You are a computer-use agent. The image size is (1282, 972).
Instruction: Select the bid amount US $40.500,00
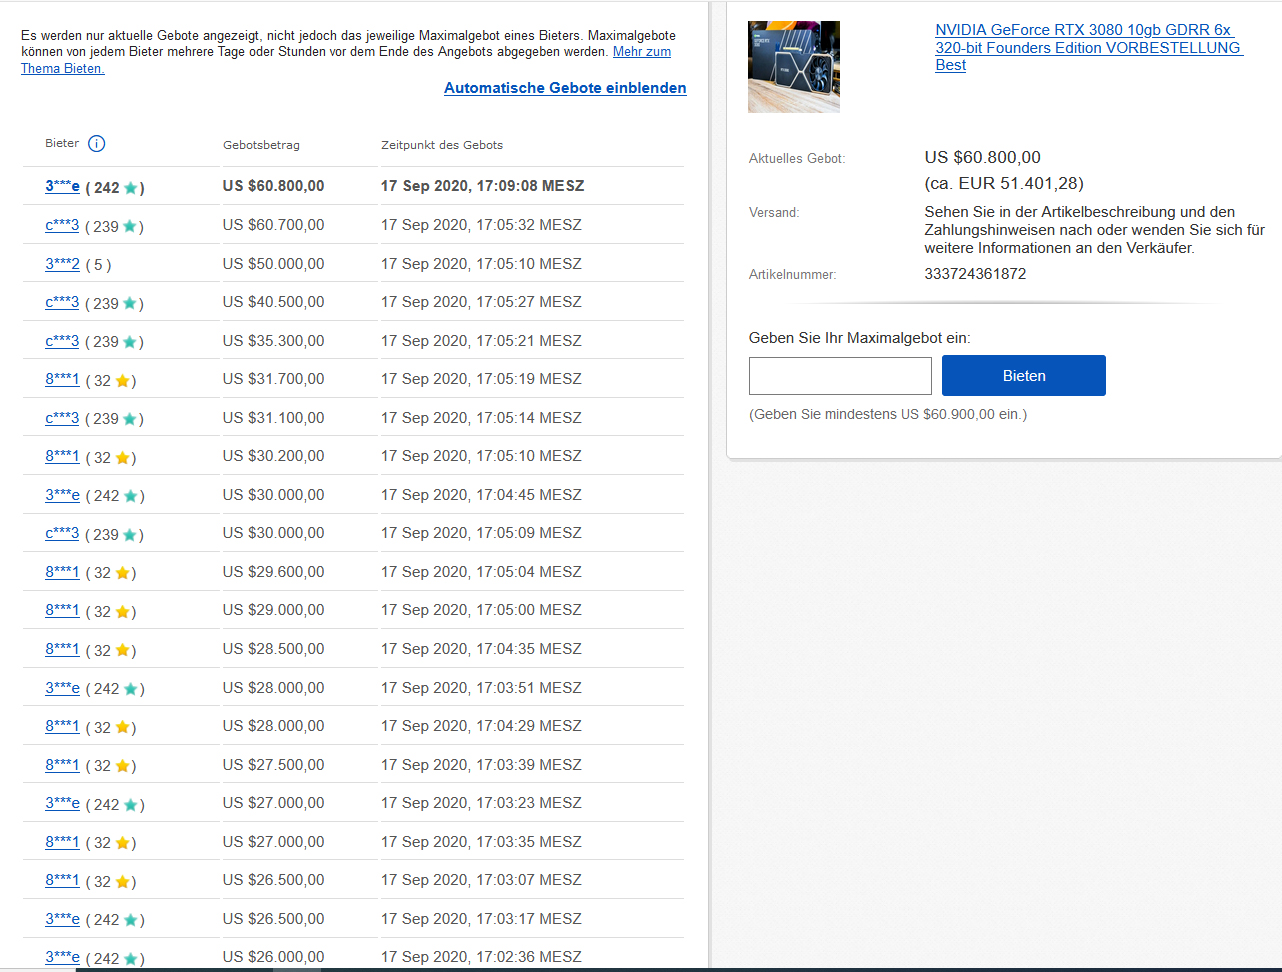[273, 302]
